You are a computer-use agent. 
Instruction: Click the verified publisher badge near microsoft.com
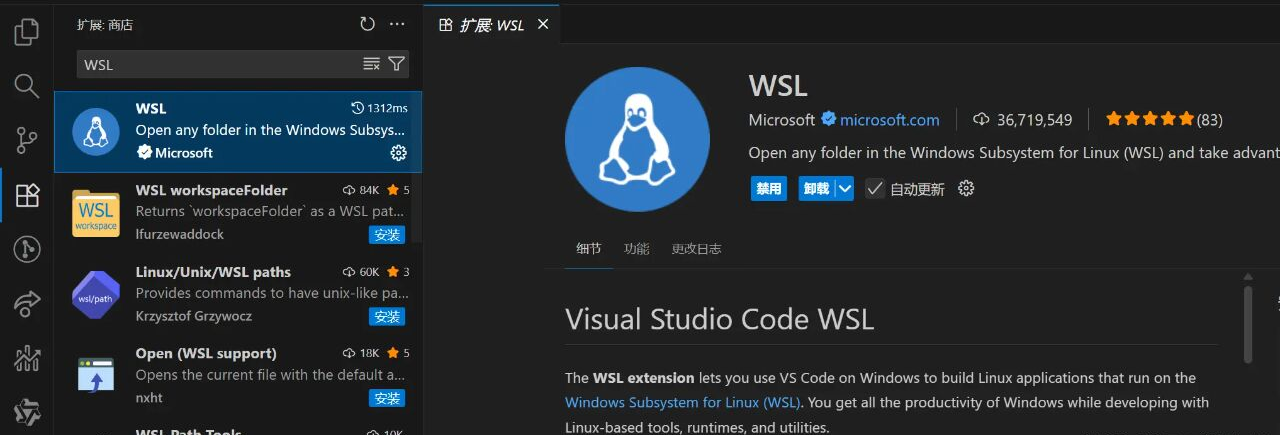(x=828, y=119)
